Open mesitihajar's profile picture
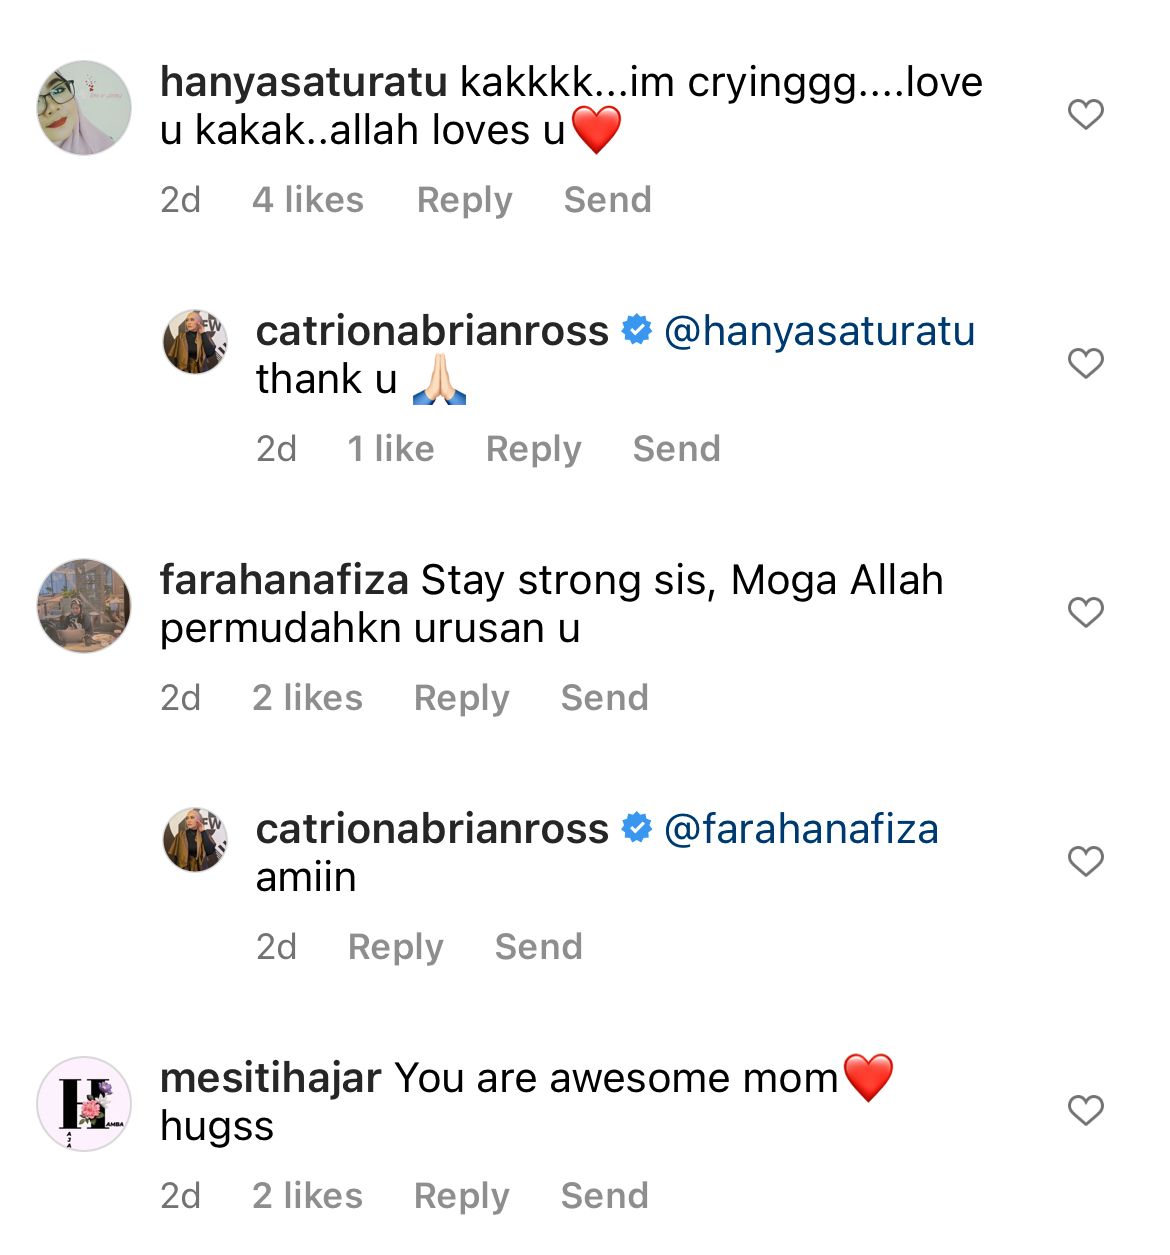 [x=84, y=1104]
